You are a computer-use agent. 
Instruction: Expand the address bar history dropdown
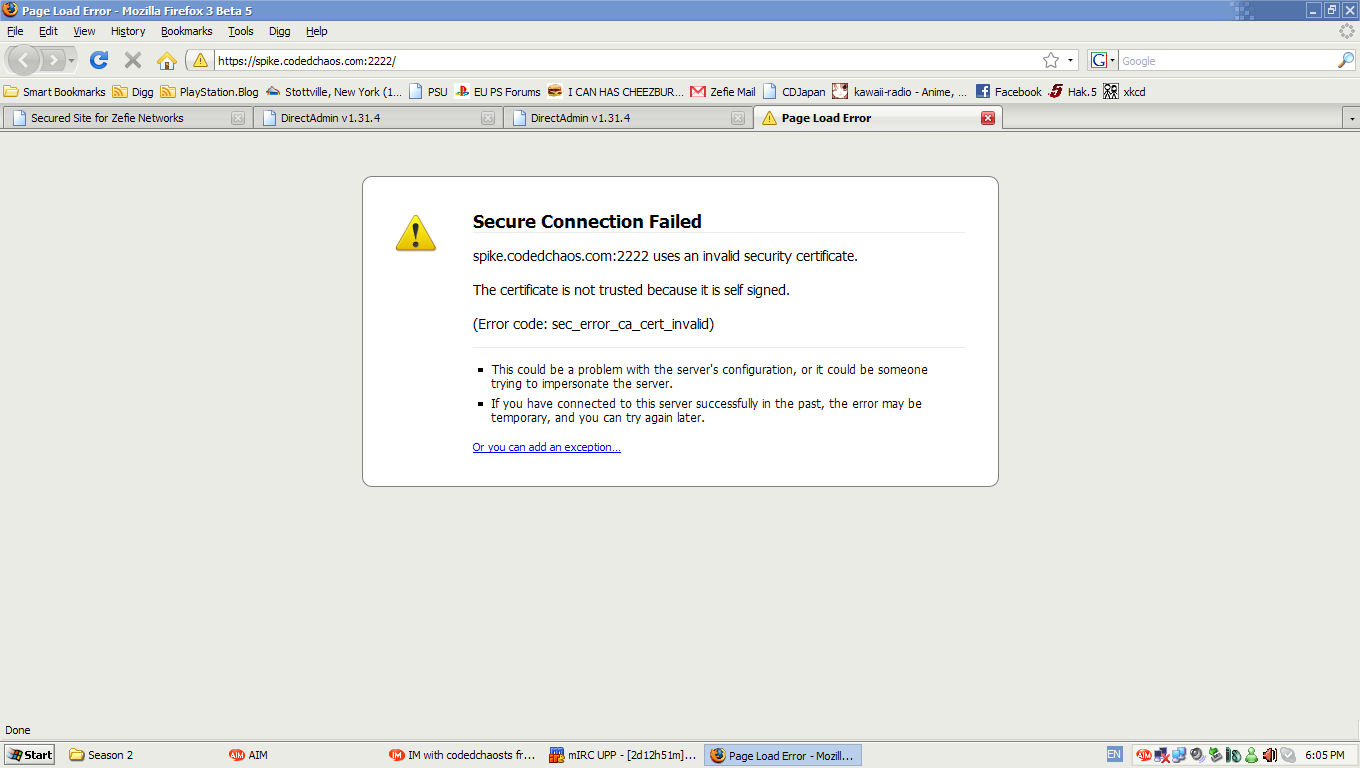(x=1070, y=60)
